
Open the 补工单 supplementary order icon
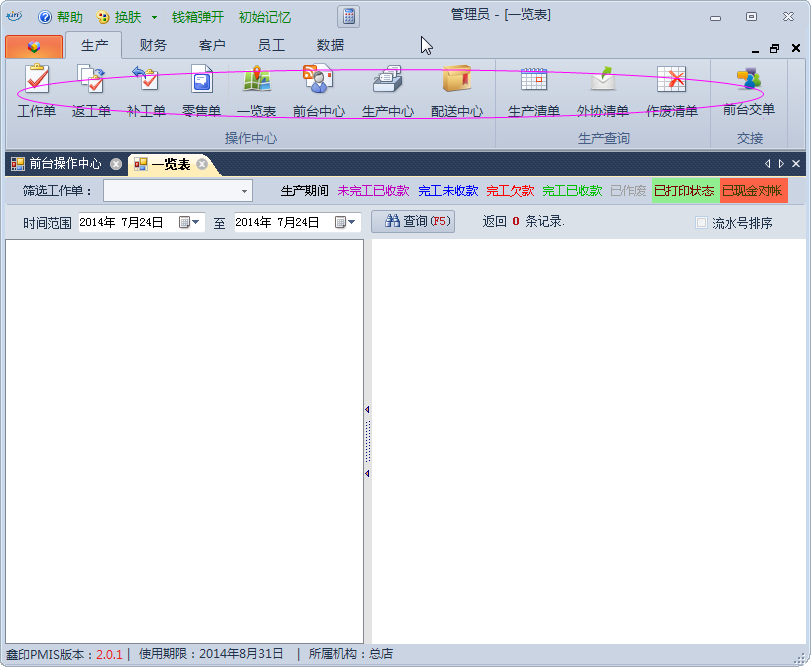pos(146,91)
